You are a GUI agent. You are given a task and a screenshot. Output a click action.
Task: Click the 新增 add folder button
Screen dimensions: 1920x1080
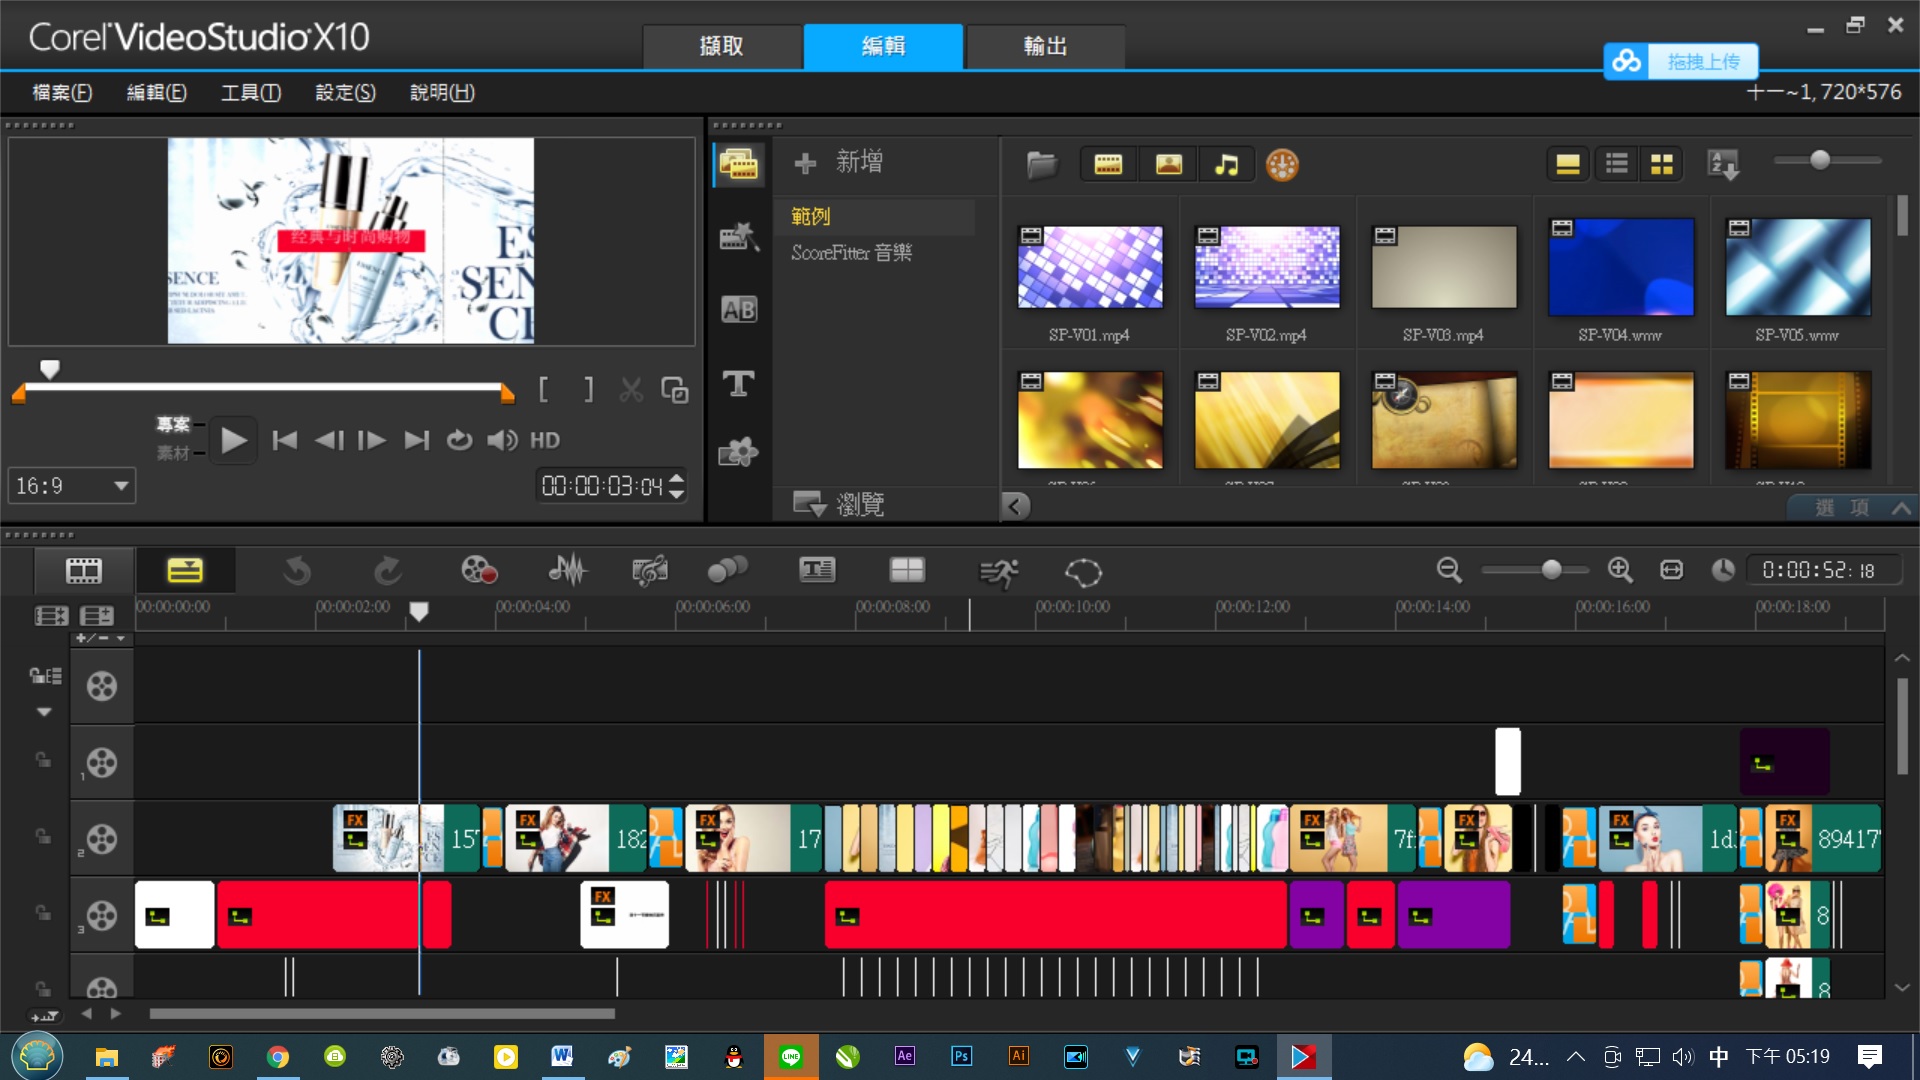point(838,162)
